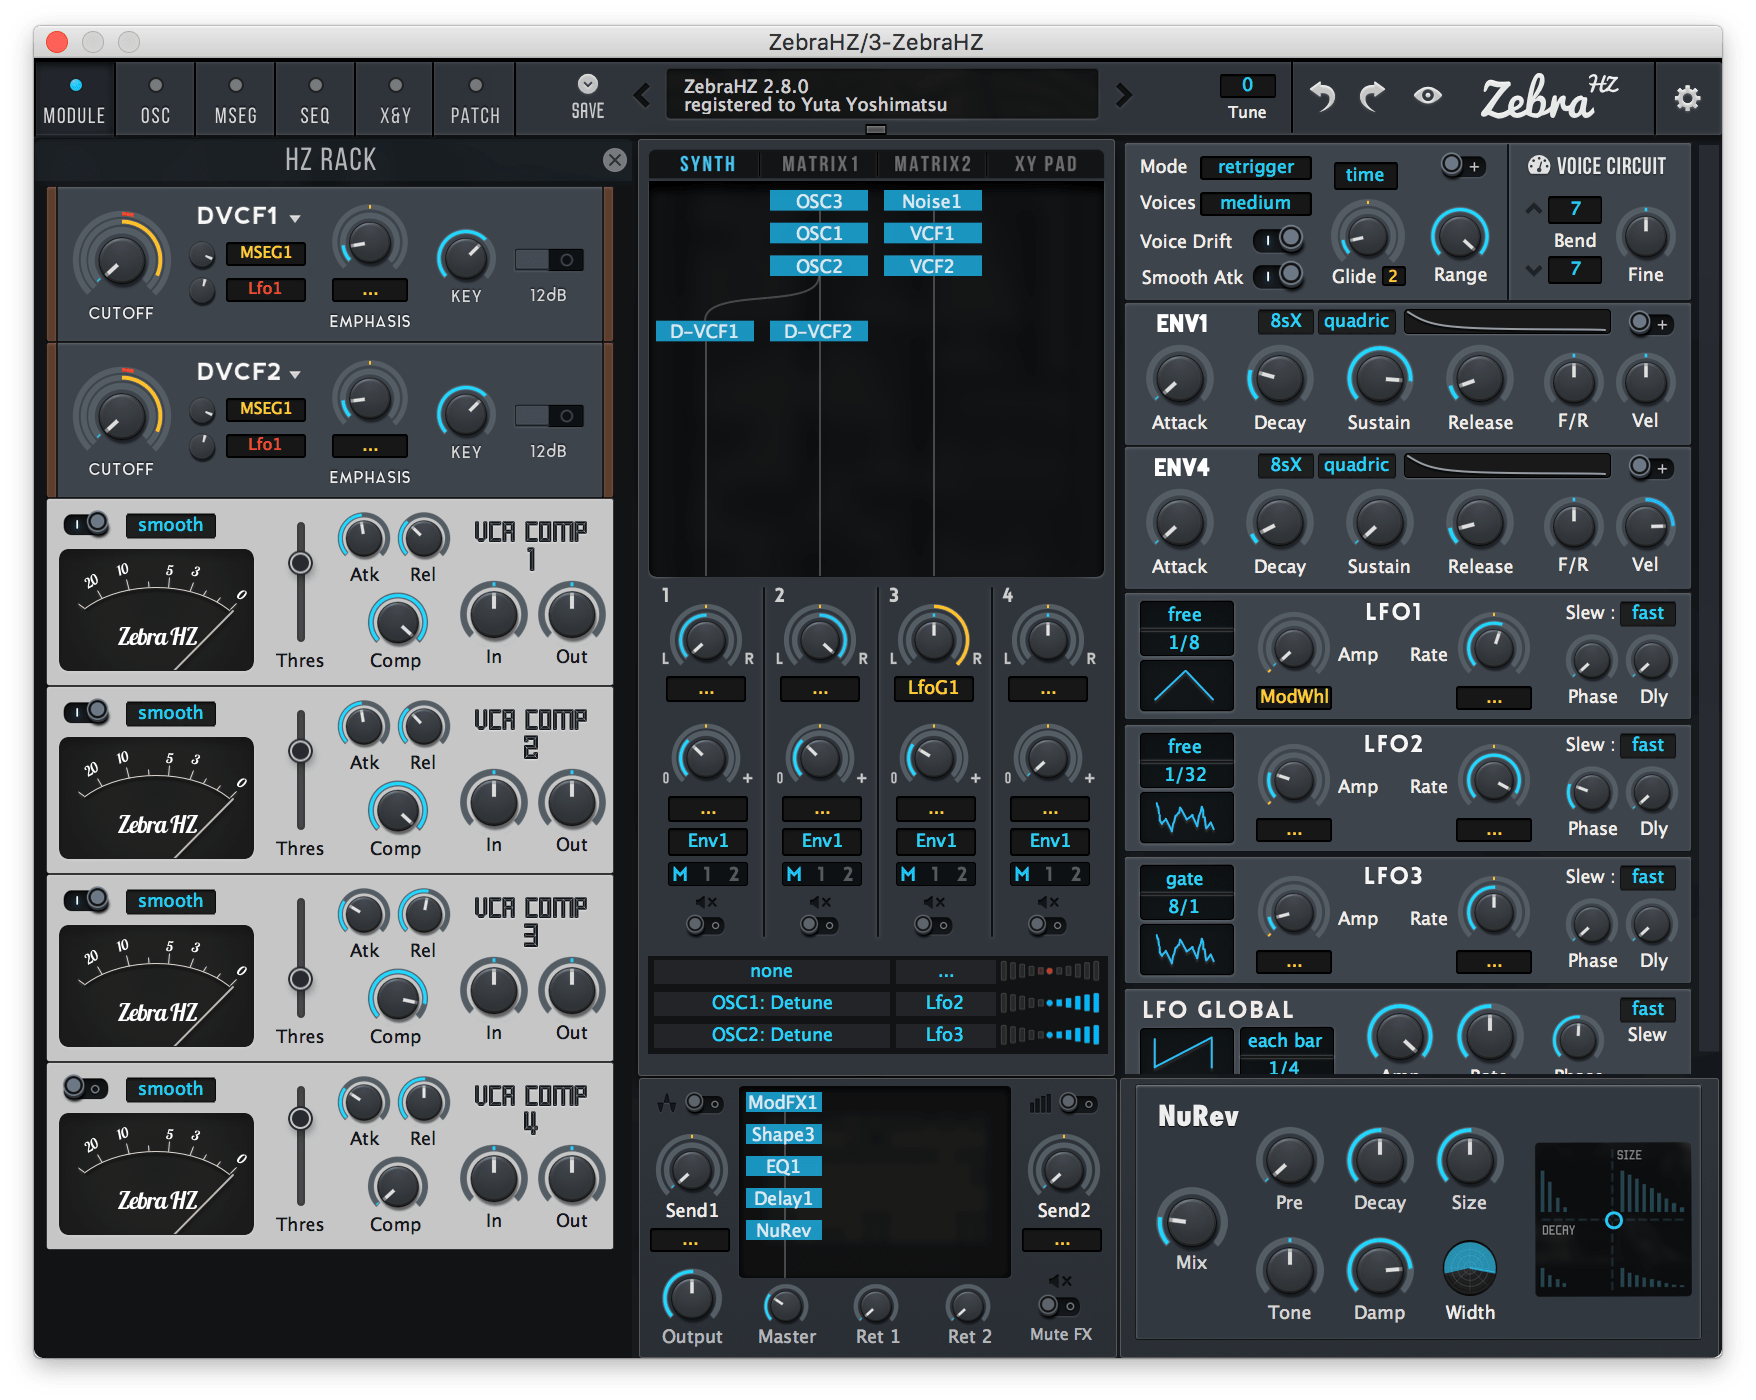
Task: Click the Voice Circuit palette icon
Action: [1538, 166]
